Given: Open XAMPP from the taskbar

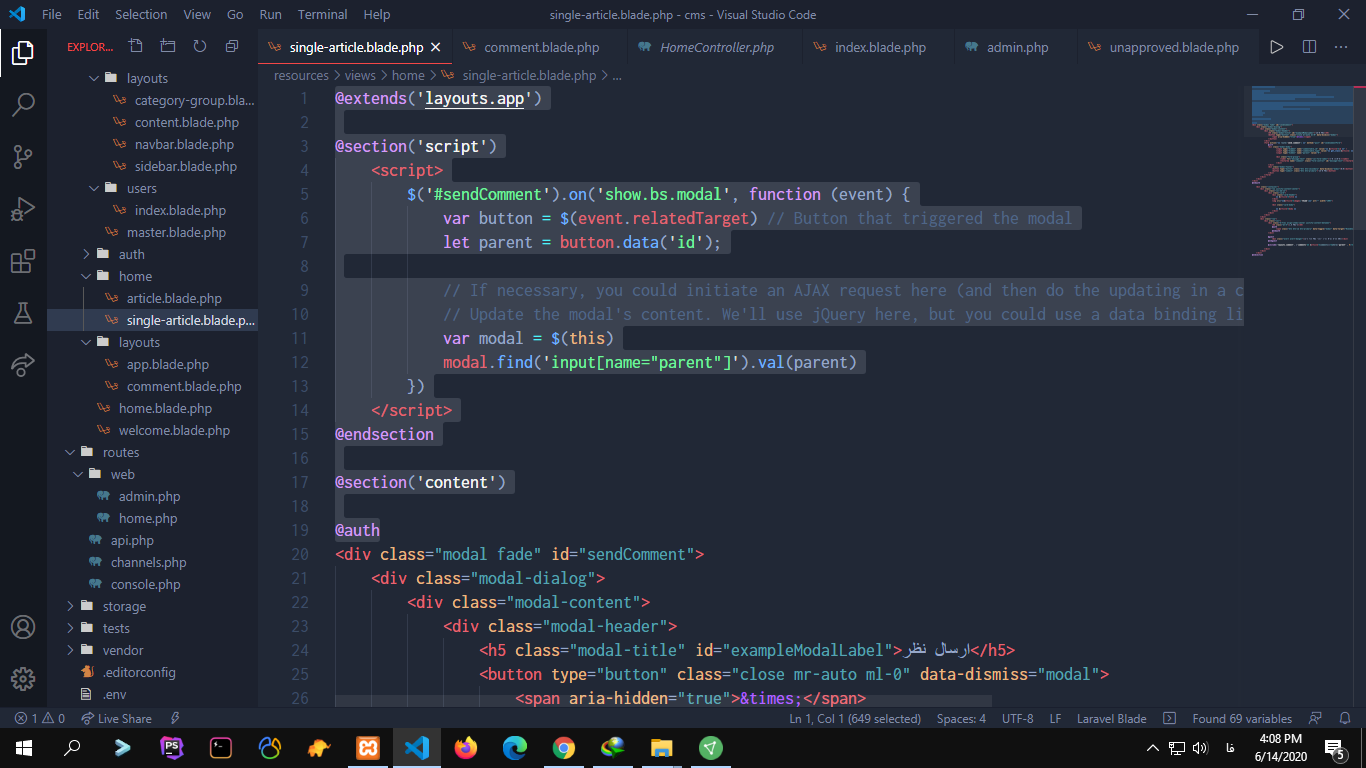Looking at the screenshot, I should (x=368, y=747).
